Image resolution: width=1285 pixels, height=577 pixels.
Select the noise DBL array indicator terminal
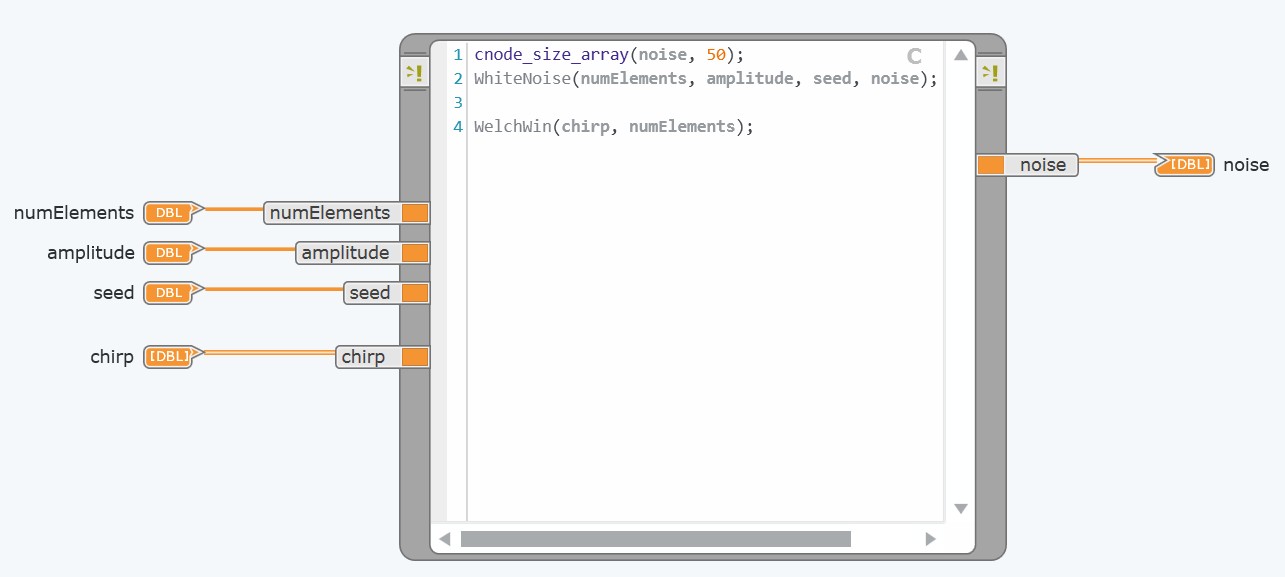(x=1187, y=165)
